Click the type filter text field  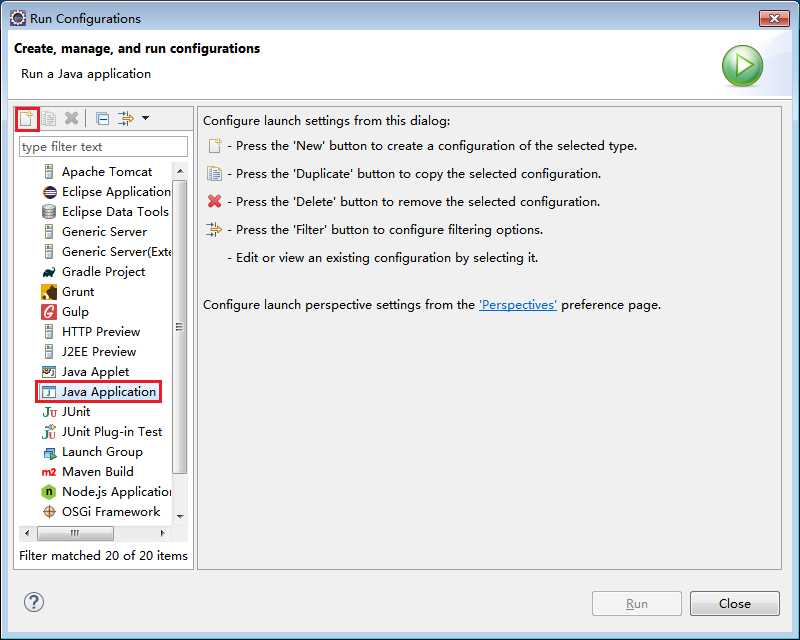pyautogui.click(x=104, y=147)
